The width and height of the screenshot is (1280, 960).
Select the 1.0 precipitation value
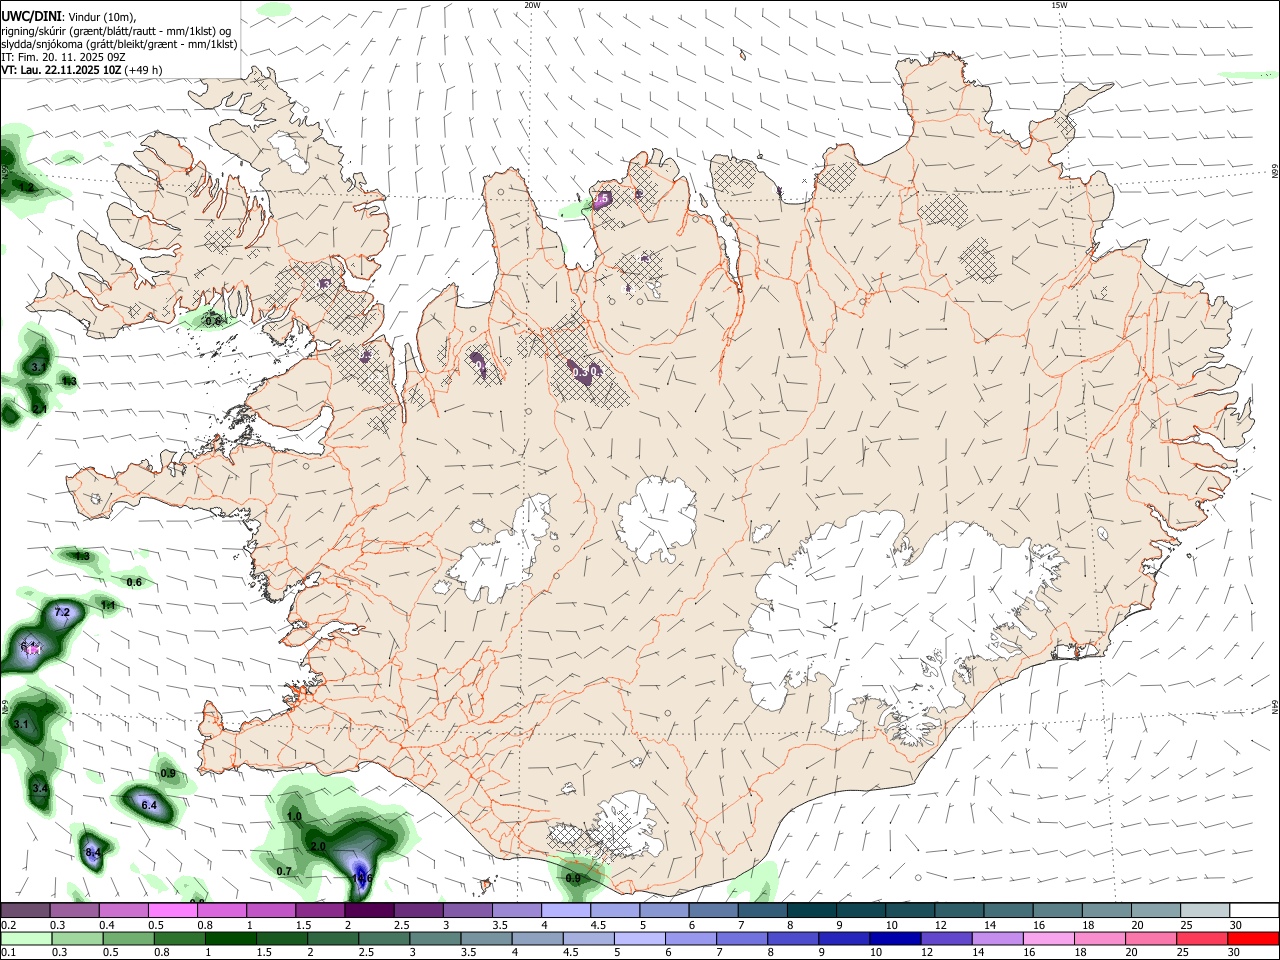click(294, 816)
